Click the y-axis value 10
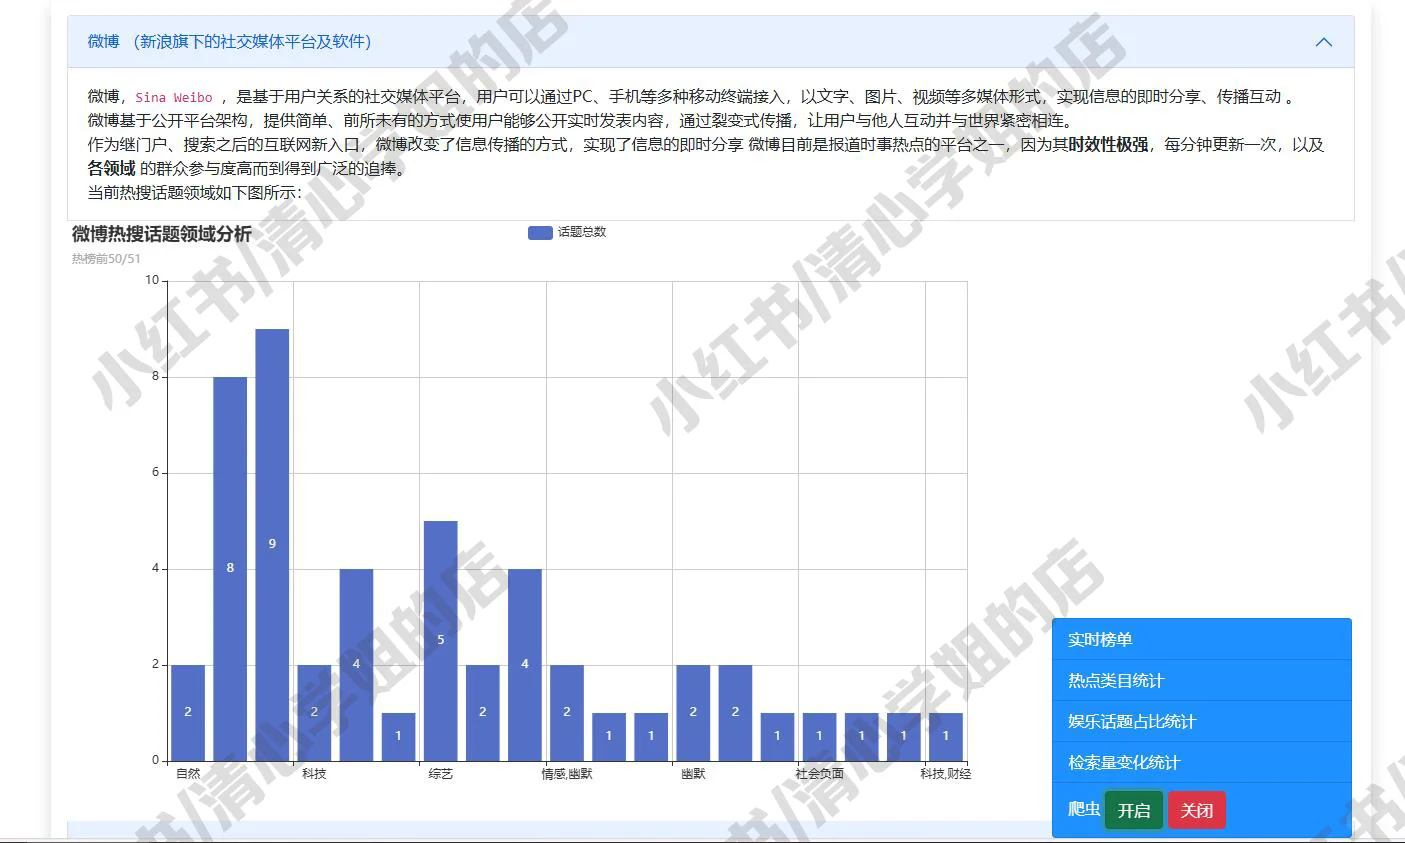The image size is (1405, 843). pyautogui.click(x=152, y=280)
